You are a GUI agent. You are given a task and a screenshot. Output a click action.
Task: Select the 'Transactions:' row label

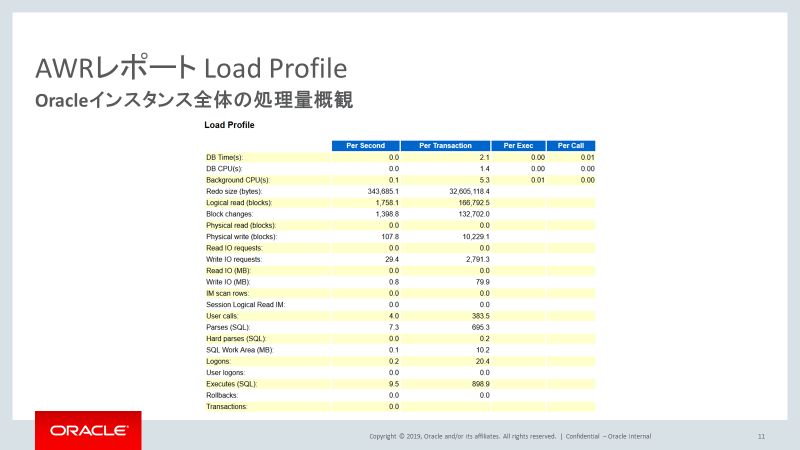click(227, 407)
